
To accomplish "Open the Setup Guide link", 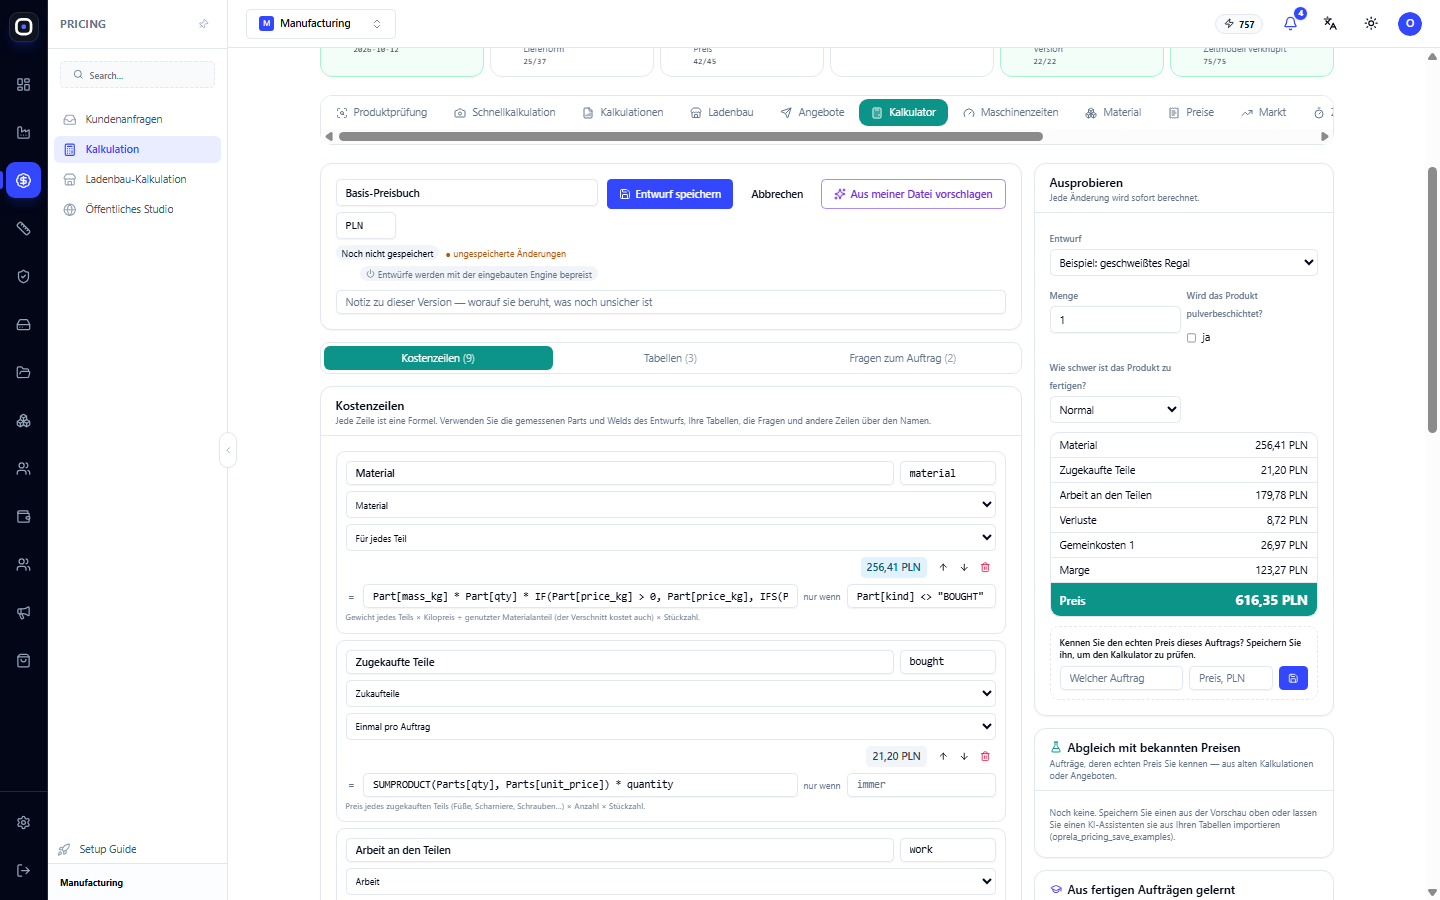I will pos(108,849).
